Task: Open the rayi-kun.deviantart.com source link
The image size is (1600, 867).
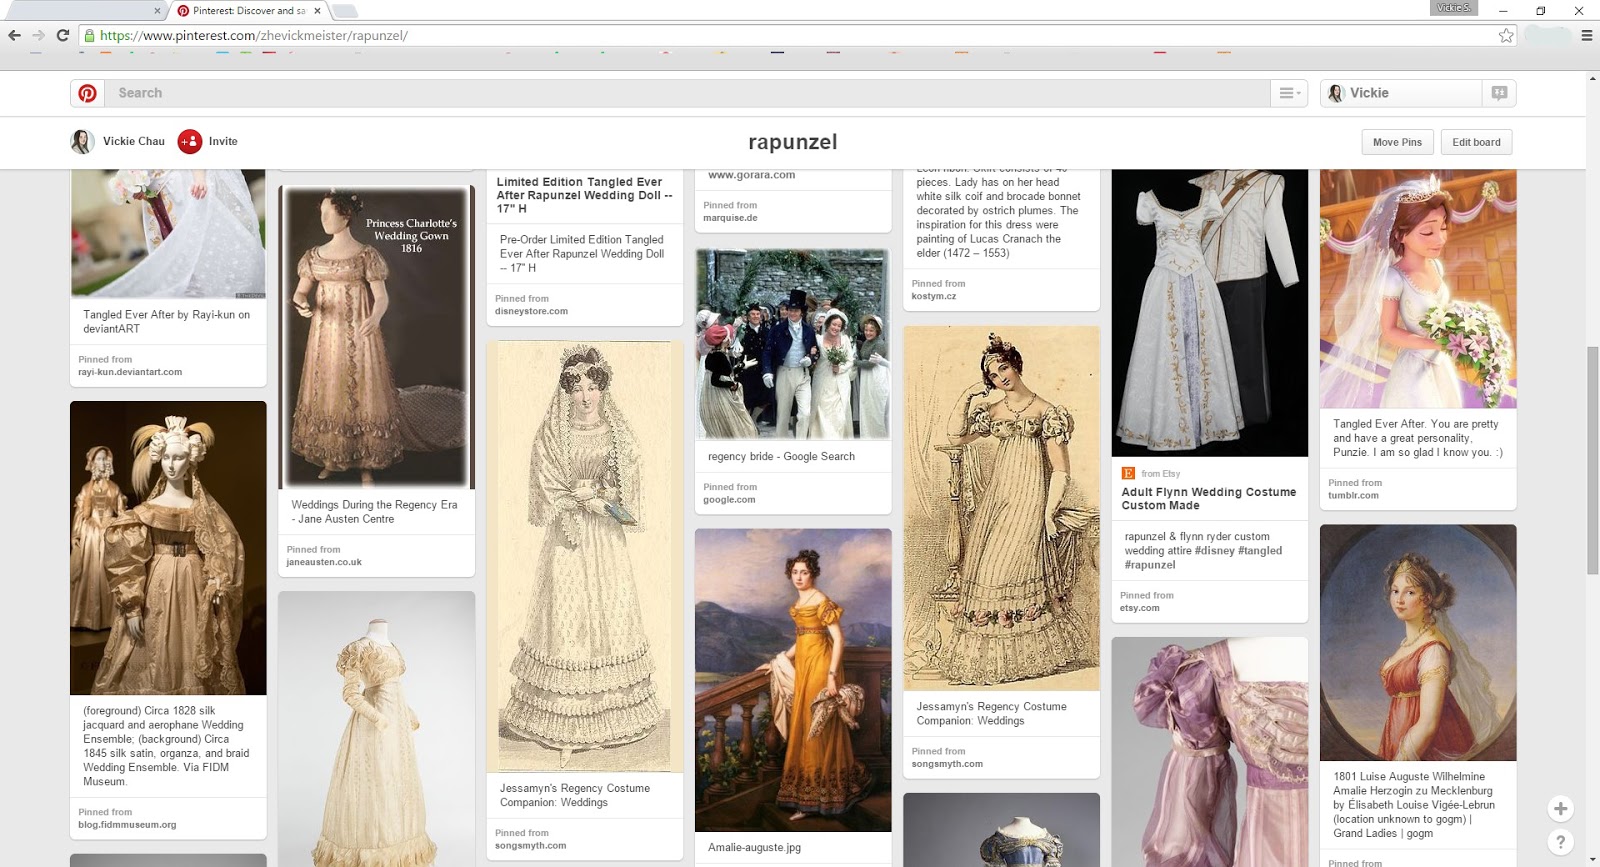Action: 130,372
